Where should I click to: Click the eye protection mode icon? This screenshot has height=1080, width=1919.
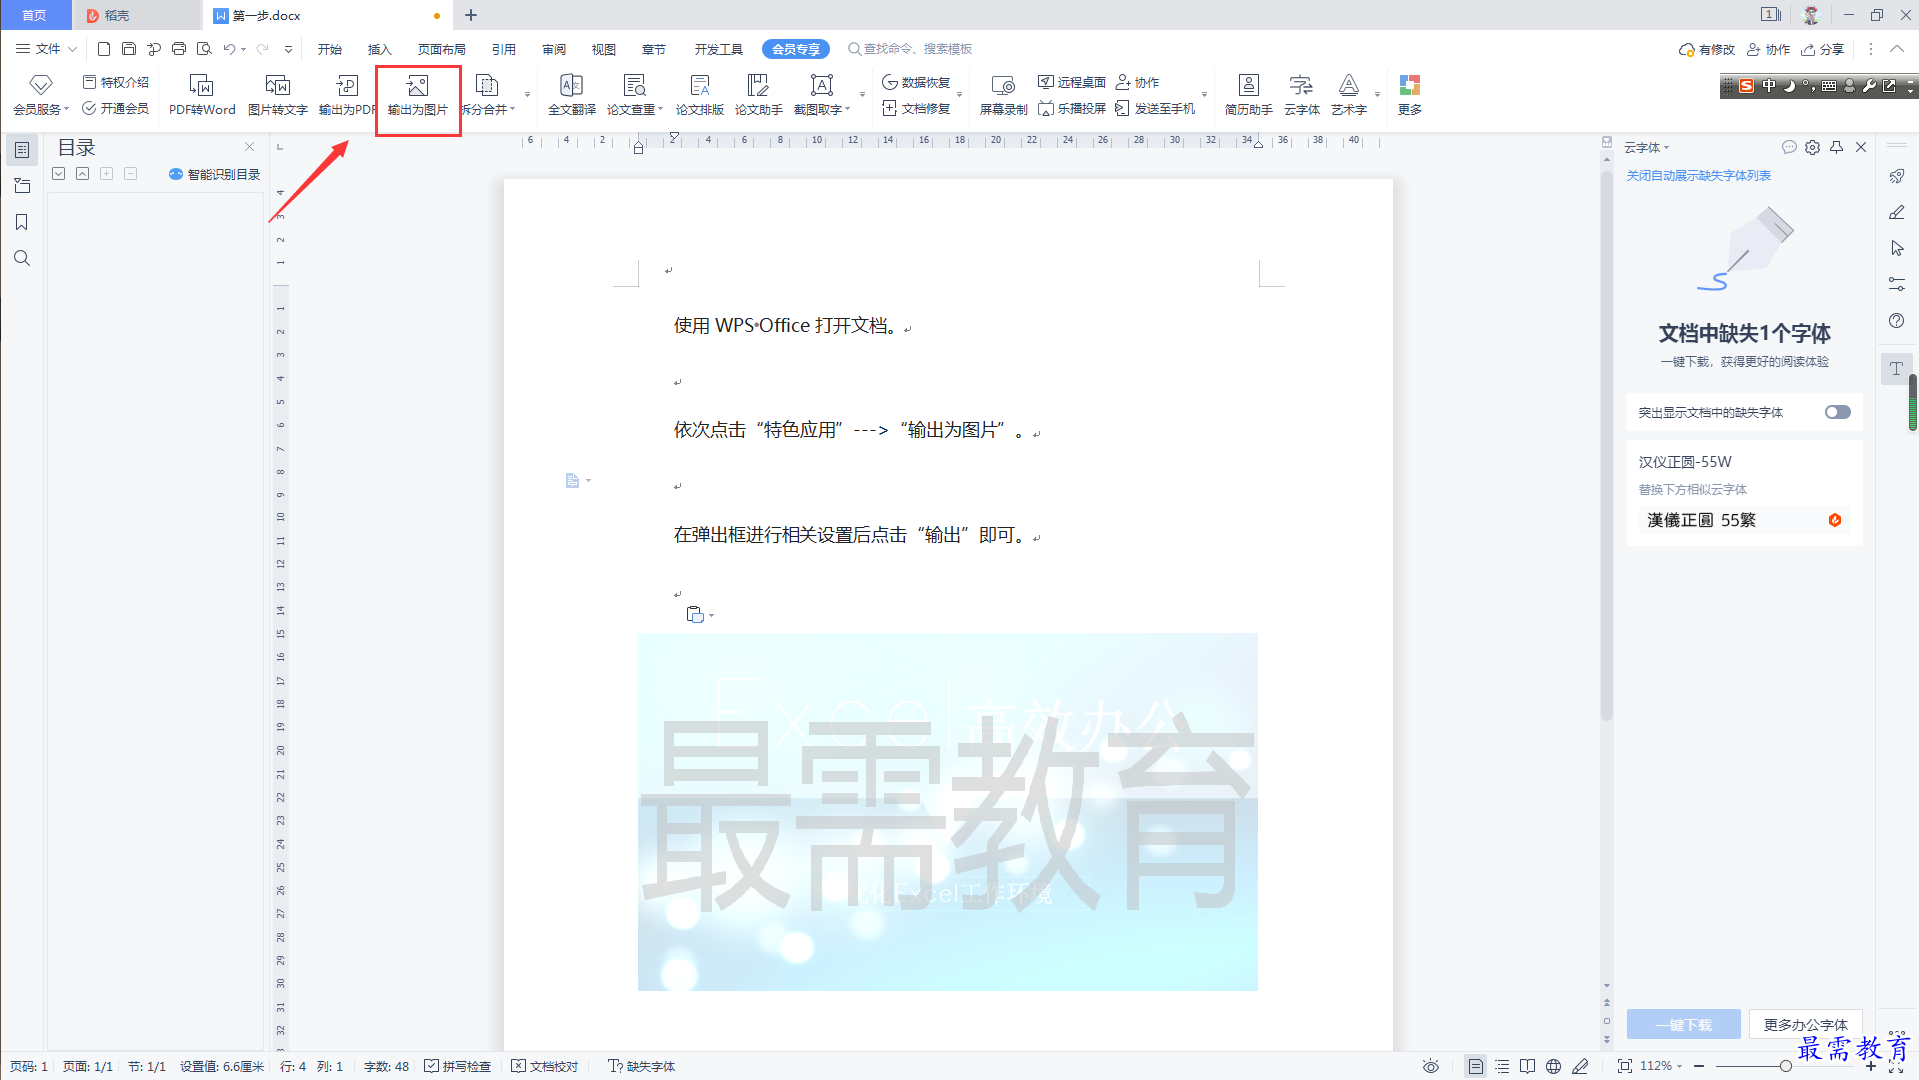[1431, 1066]
